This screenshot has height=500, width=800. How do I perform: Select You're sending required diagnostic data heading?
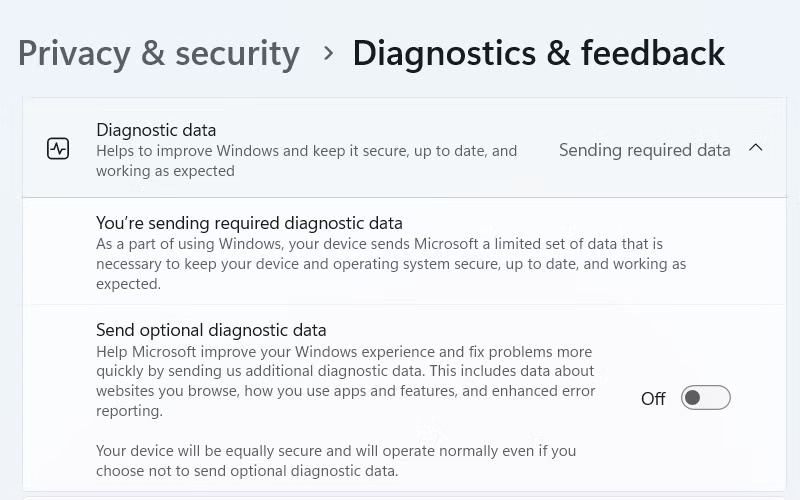[249, 223]
